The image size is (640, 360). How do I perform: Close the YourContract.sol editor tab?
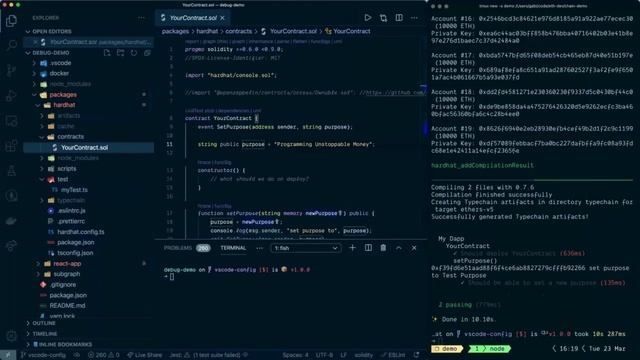coord(222,18)
